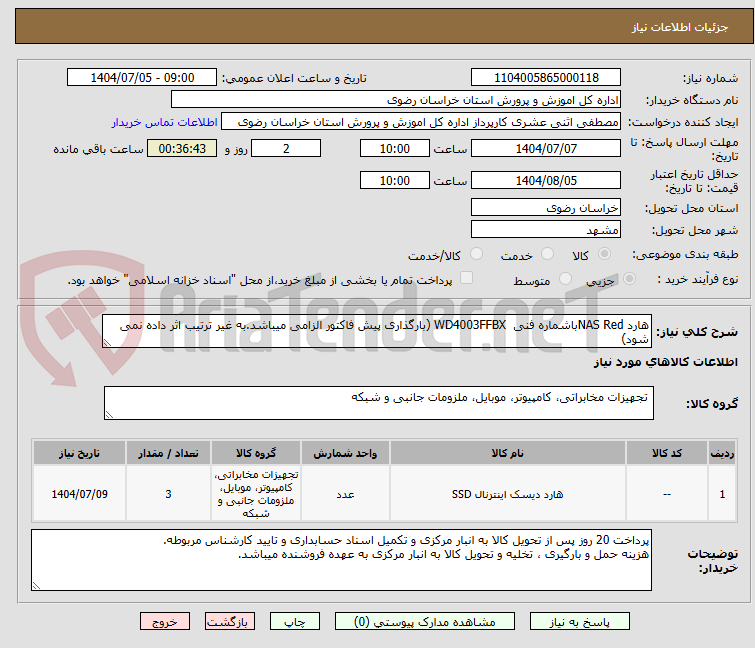
Task: Click the countdown timer 00:36:43
Action: 182,148
